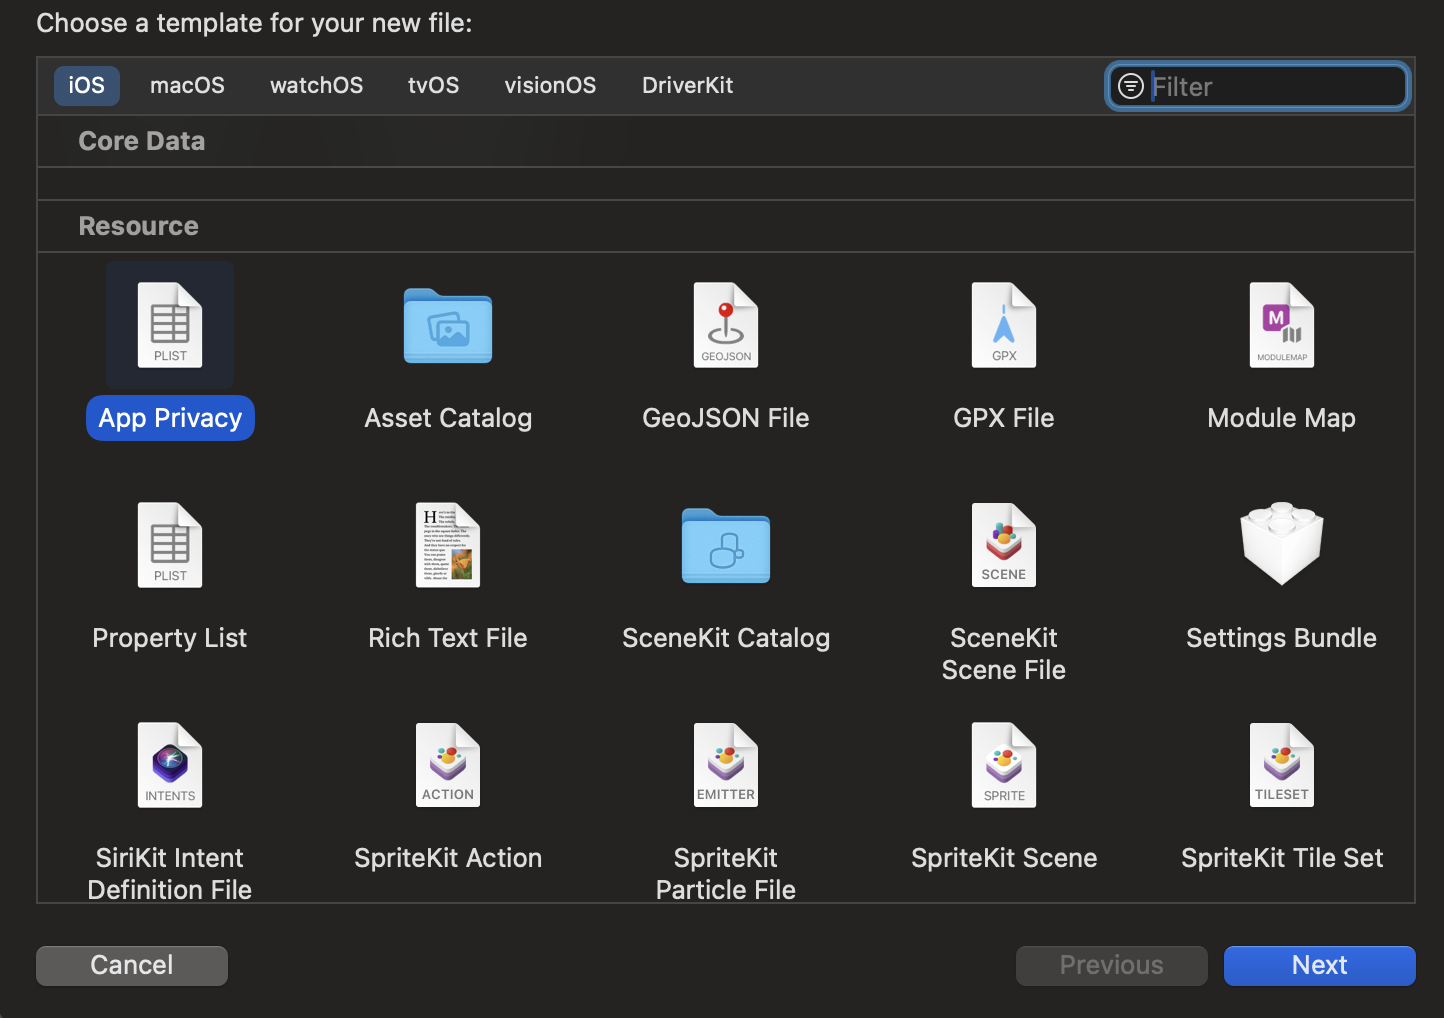
Task: Click the Asset Catalog label
Action: pyautogui.click(x=448, y=418)
